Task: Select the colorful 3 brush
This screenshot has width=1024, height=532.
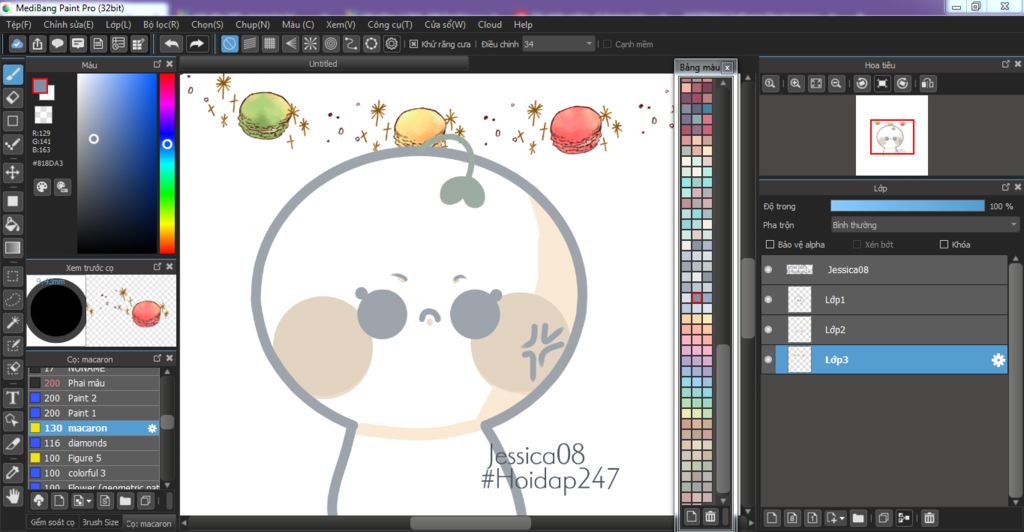Action: [93, 473]
